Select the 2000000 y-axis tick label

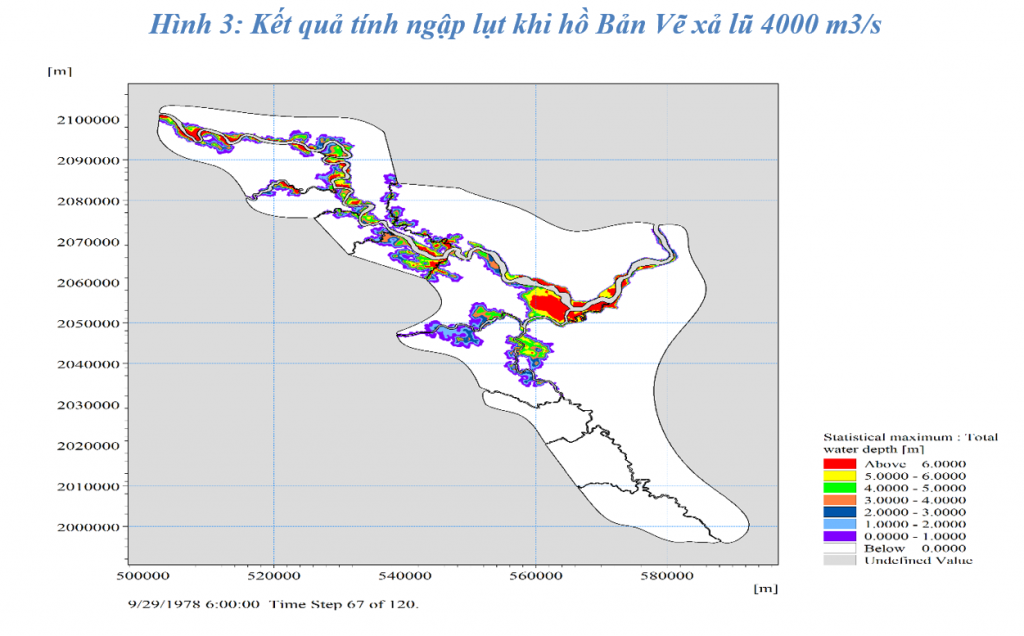[86, 527]
